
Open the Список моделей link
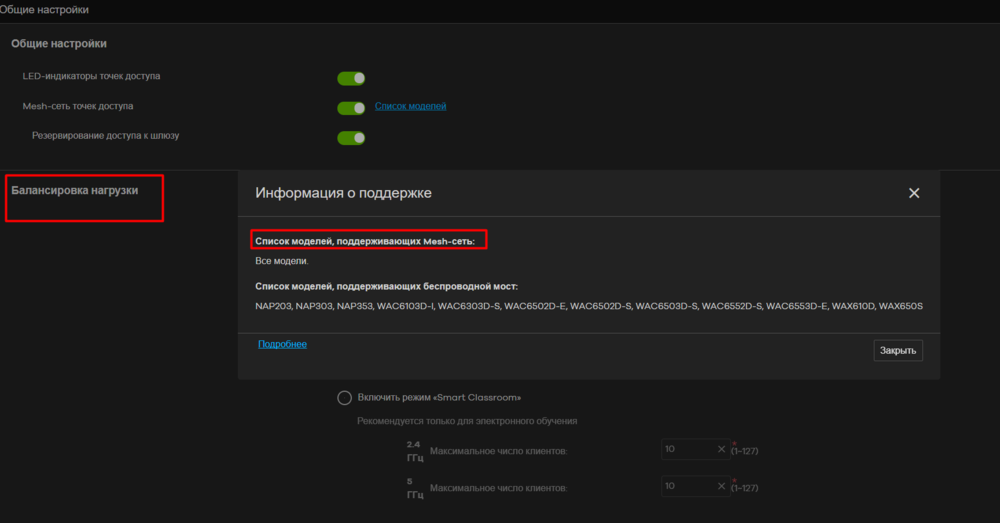410,106
